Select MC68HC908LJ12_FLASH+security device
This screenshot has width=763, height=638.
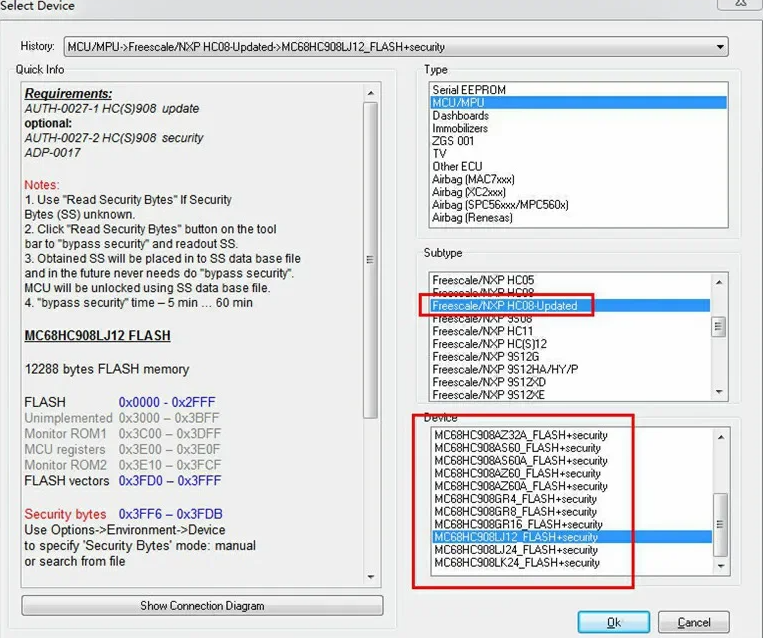[516, 537]
